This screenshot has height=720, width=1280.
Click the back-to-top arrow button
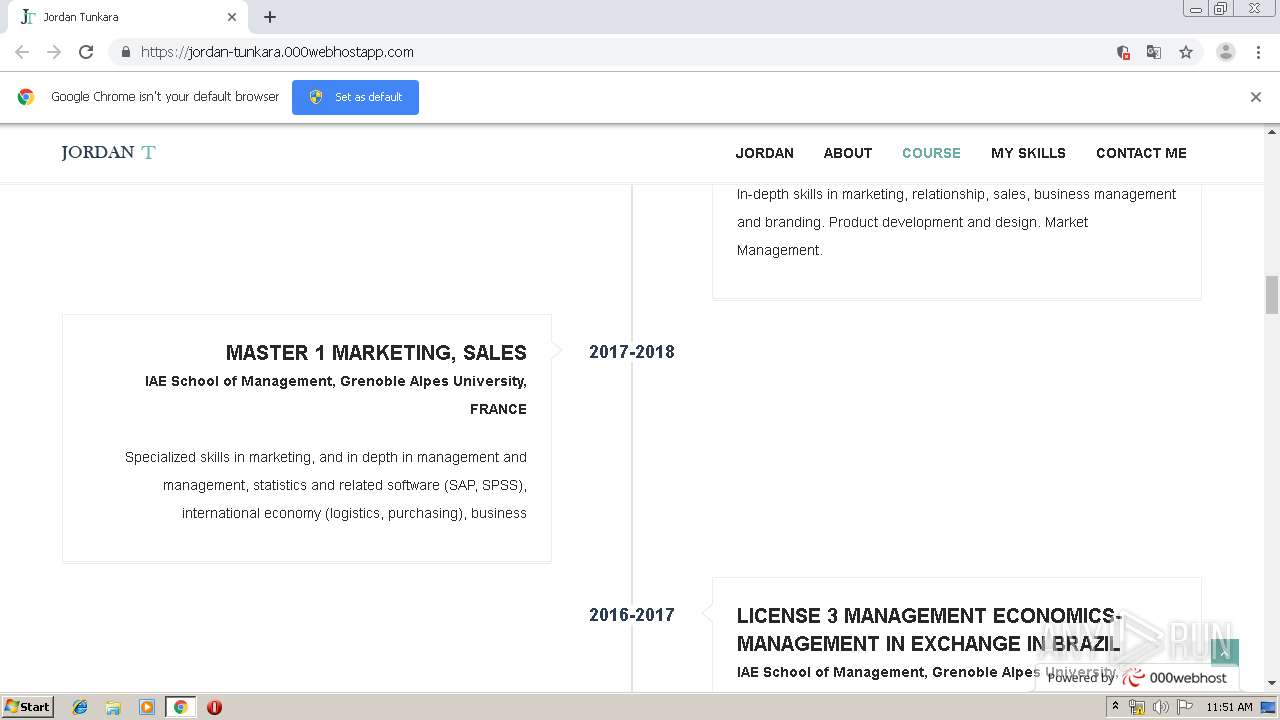tap(1225, 653)
